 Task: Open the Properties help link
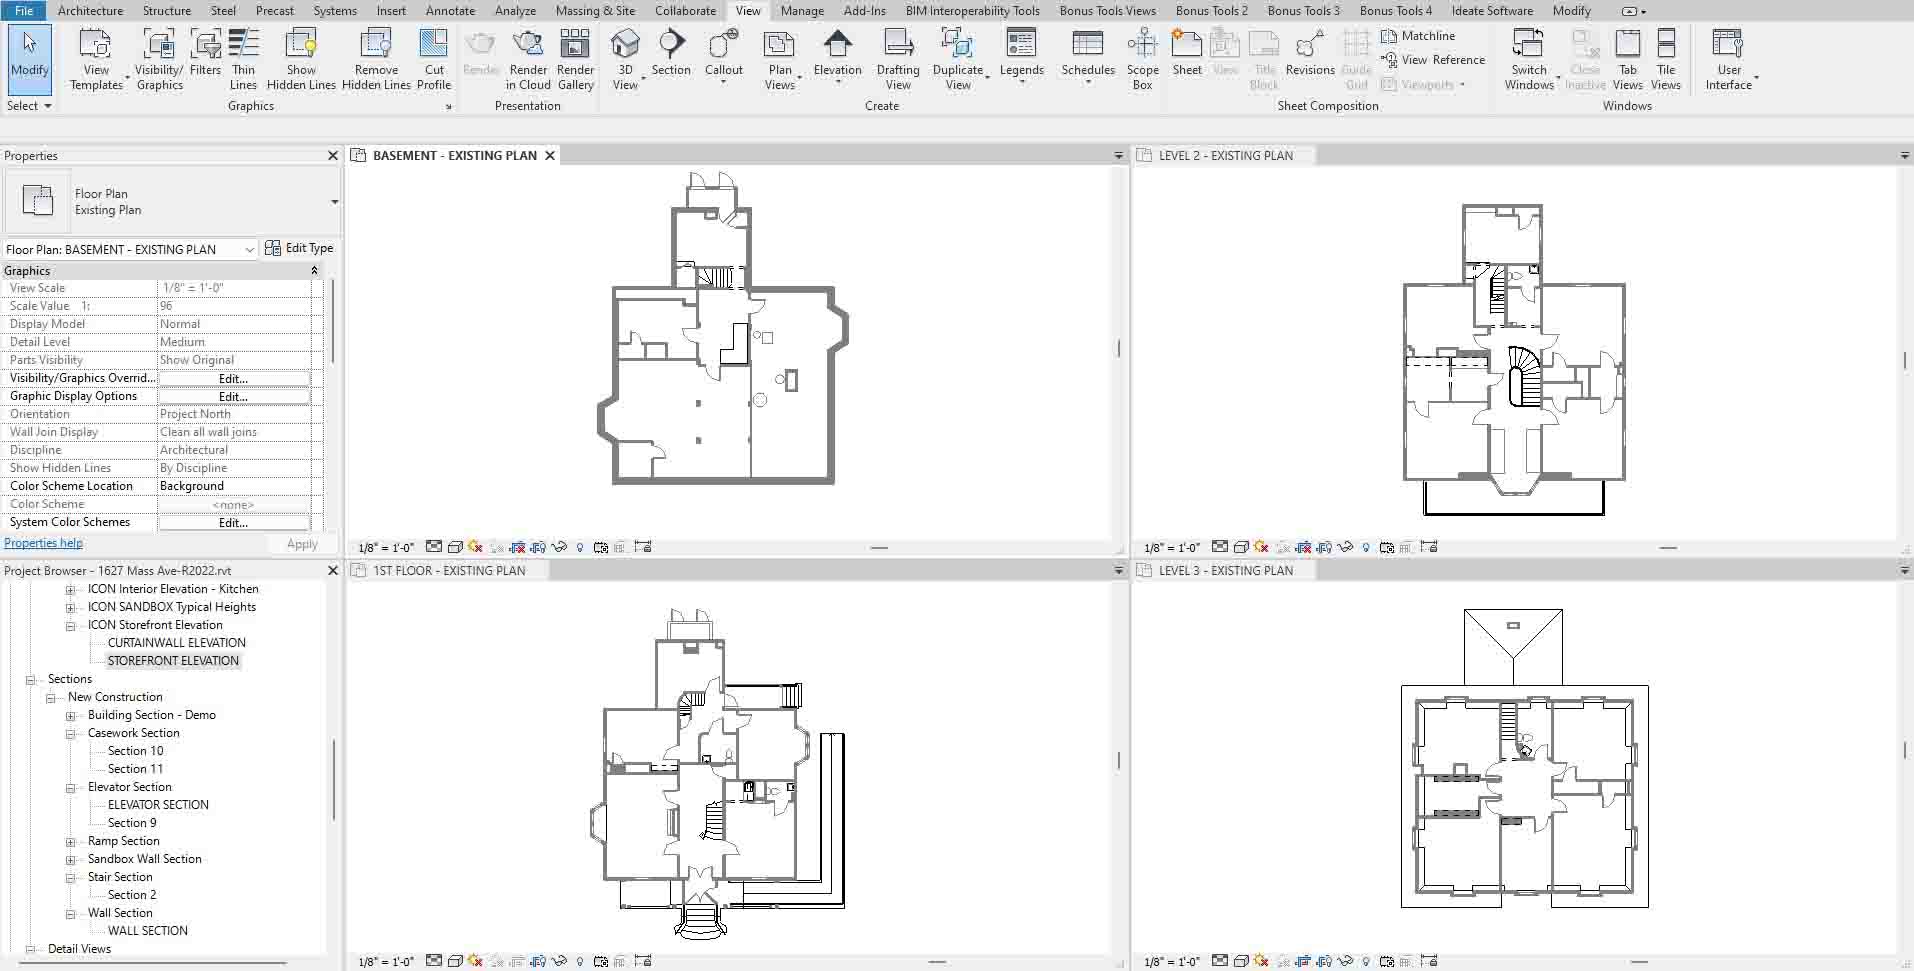(x=43, y=543)
